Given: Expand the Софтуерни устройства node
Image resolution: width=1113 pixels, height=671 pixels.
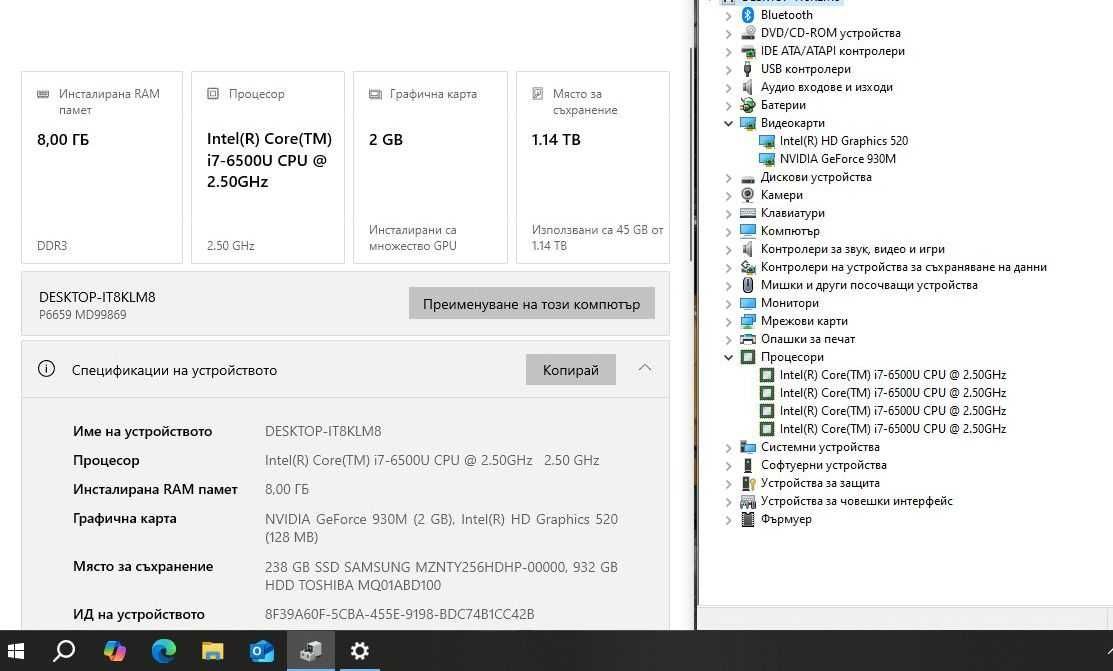Looking at the screenshot, I should click(728, 465).
